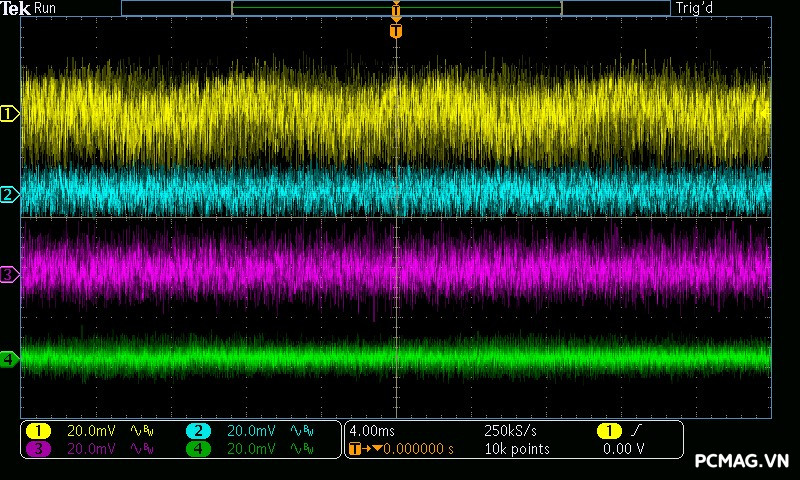Select the magenta channel 3 badge in readout
Screen dimensions: 800x480
point(39,449)
